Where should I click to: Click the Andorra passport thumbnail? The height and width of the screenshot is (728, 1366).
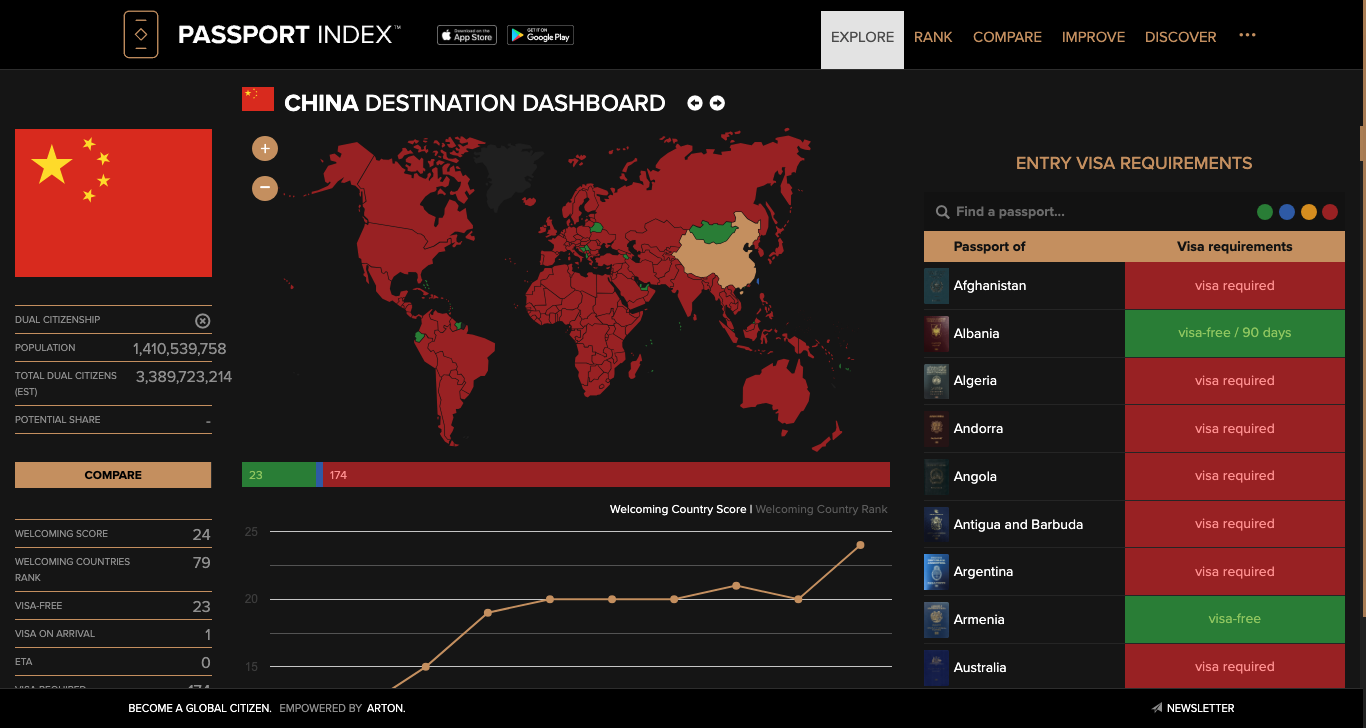pyautogui.click(x=936, y=429)
